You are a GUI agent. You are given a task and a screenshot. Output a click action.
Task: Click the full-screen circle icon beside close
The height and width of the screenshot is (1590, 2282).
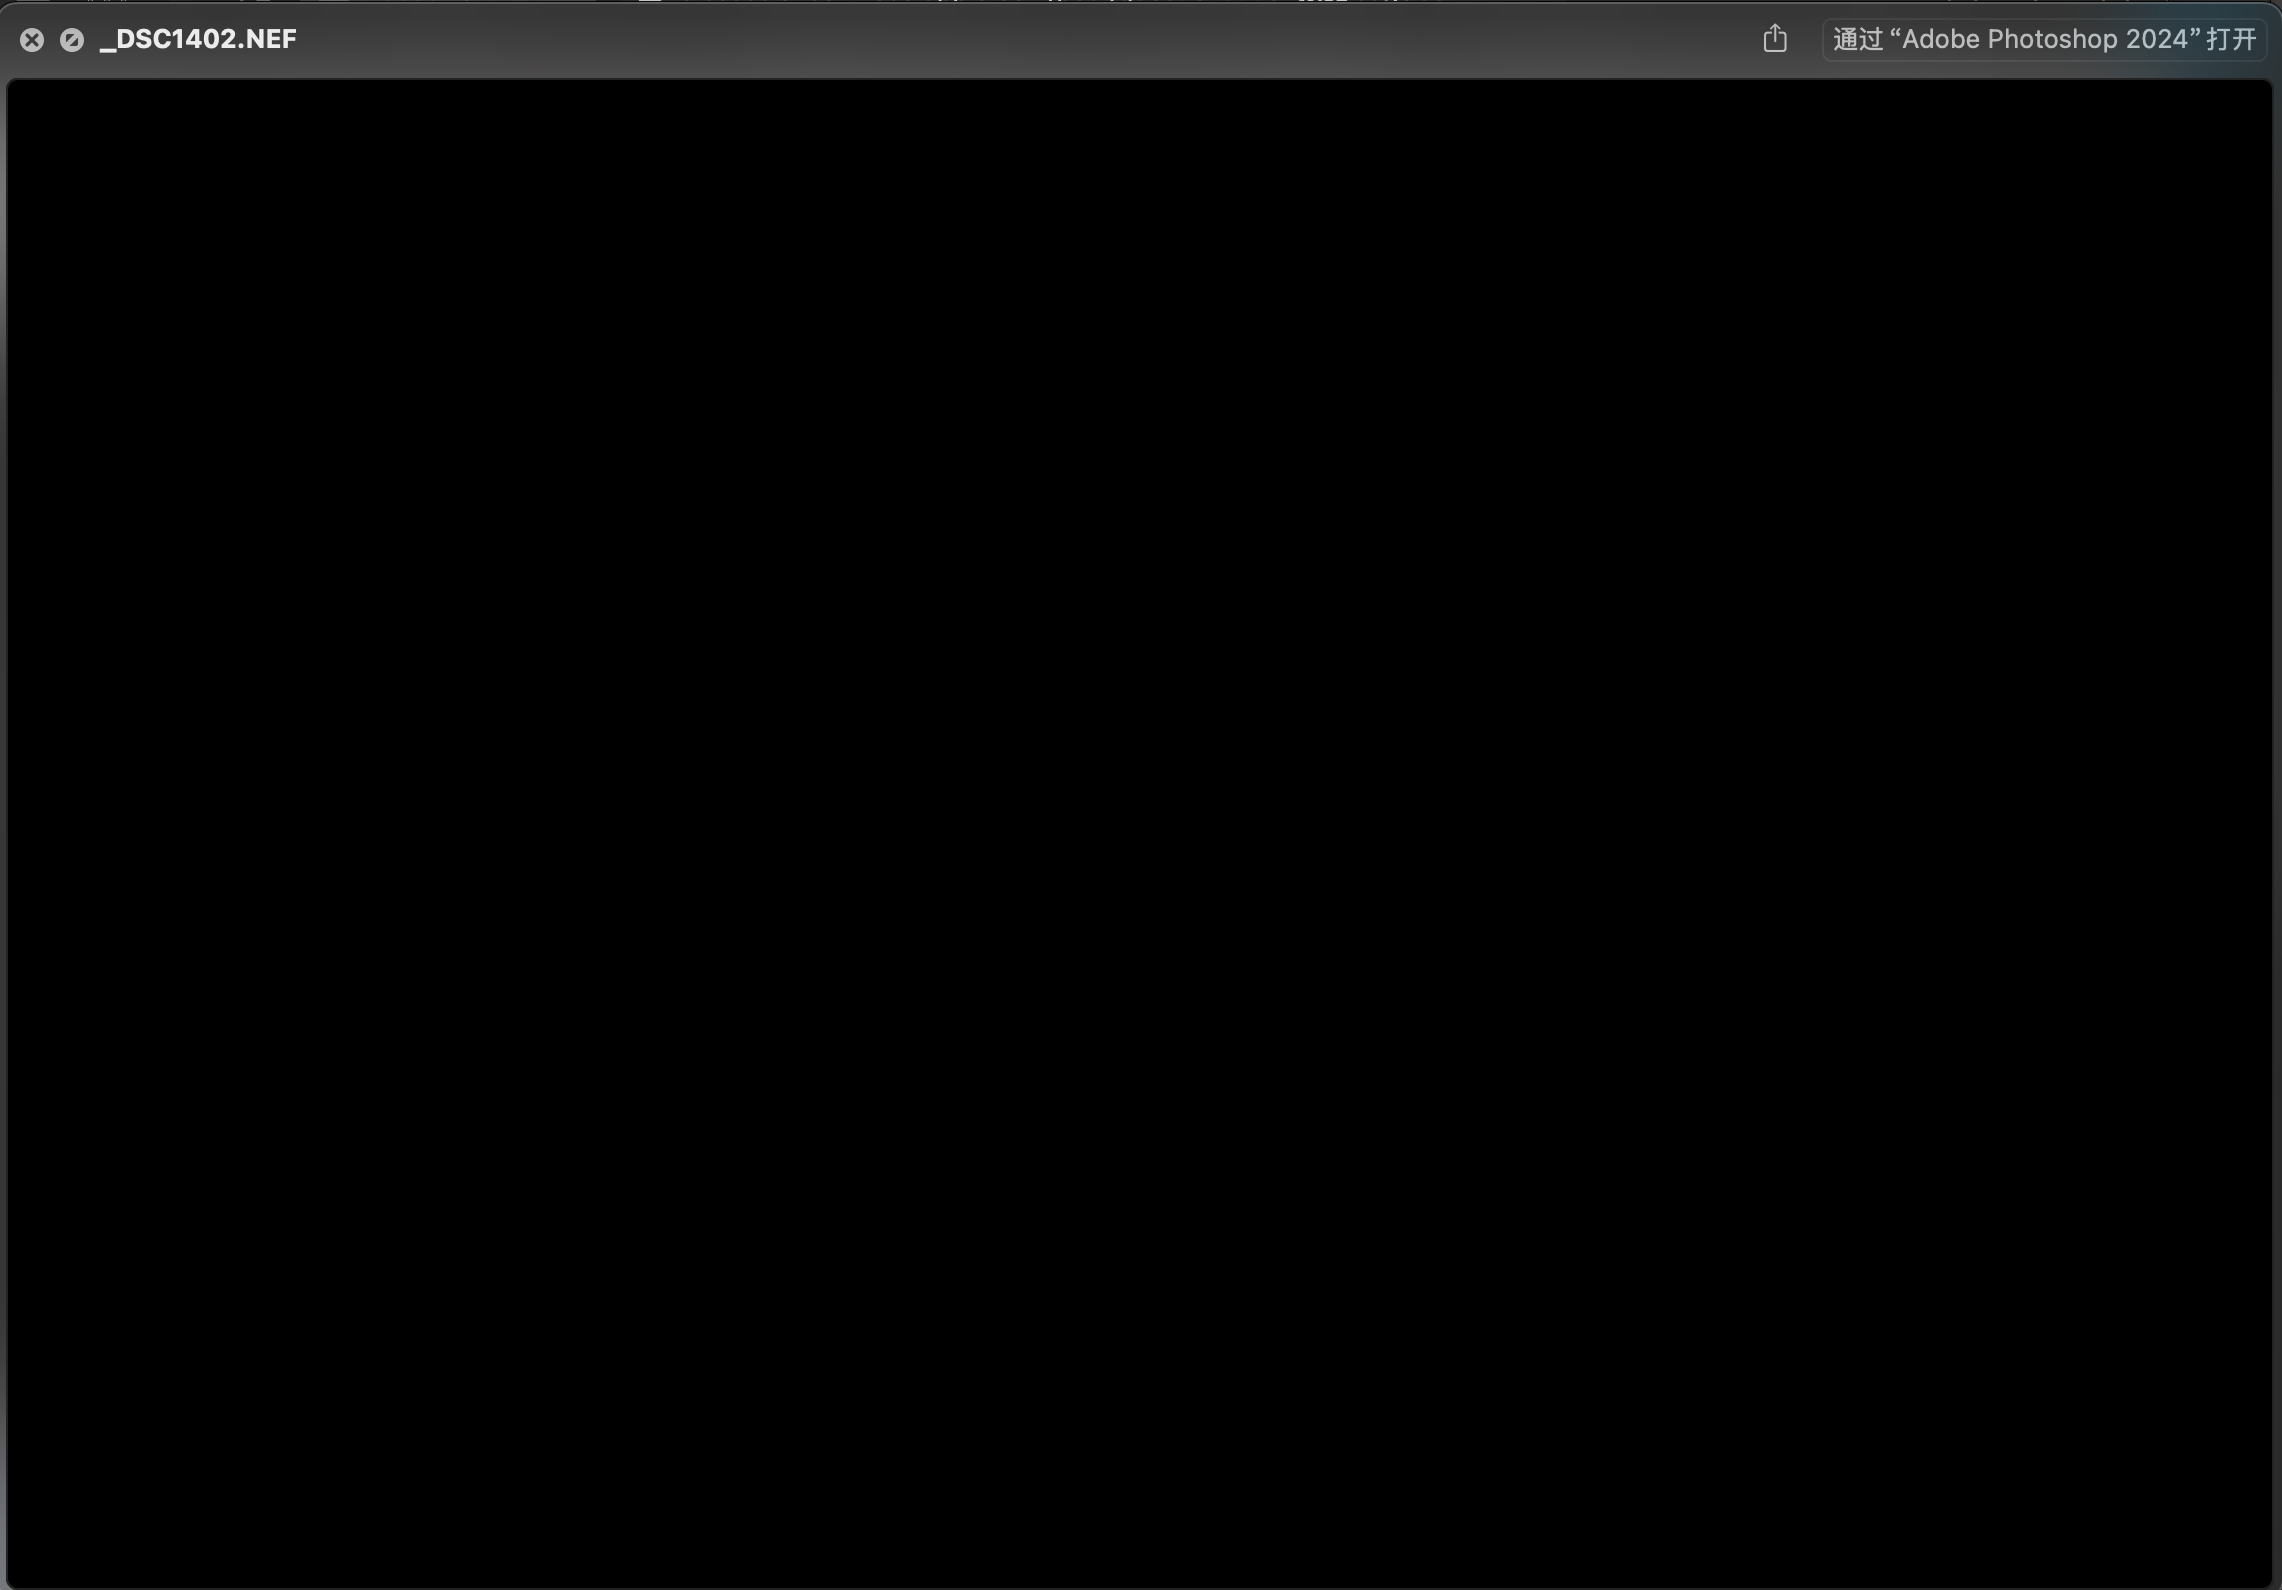tap(72, 40)
